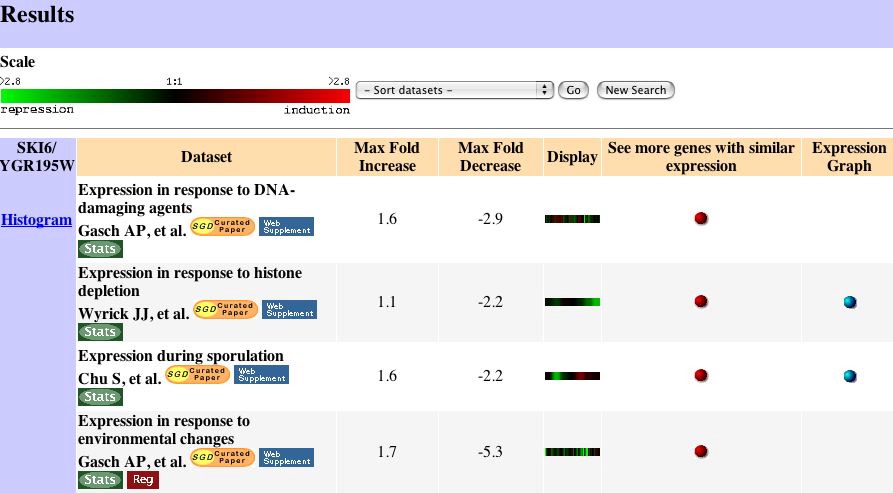Click display heatmap strip for environmental changes
Image resolution: width=893 pixels, height=493 pixels.
(572, 452)
